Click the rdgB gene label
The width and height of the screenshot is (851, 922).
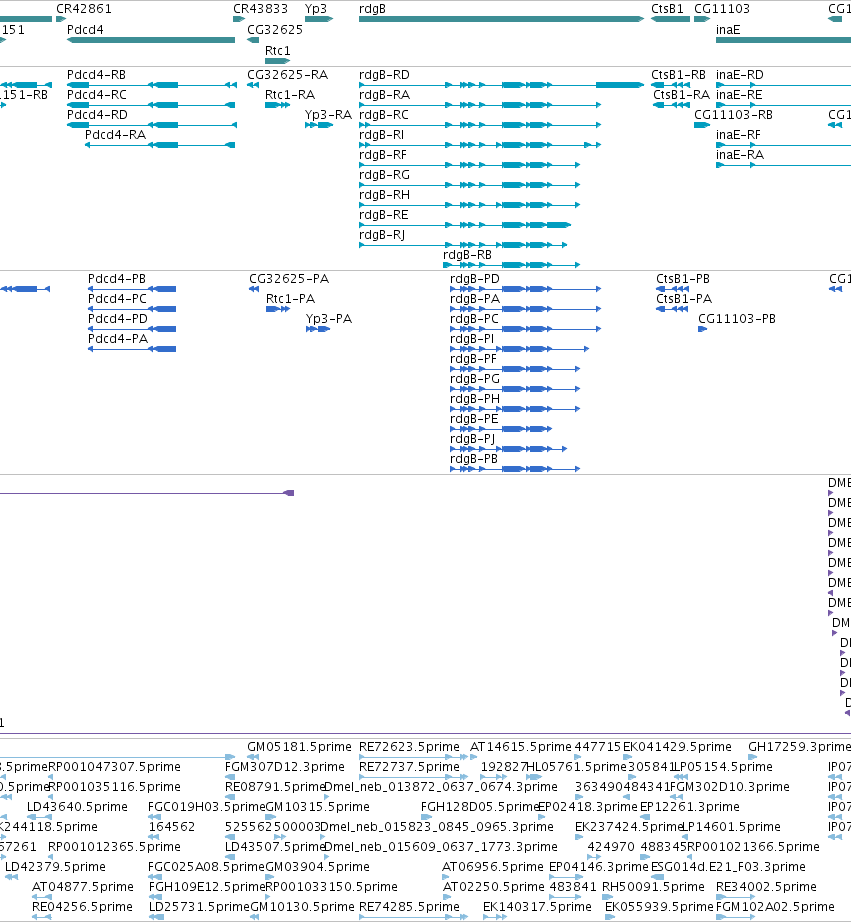[x=372, y=9]
